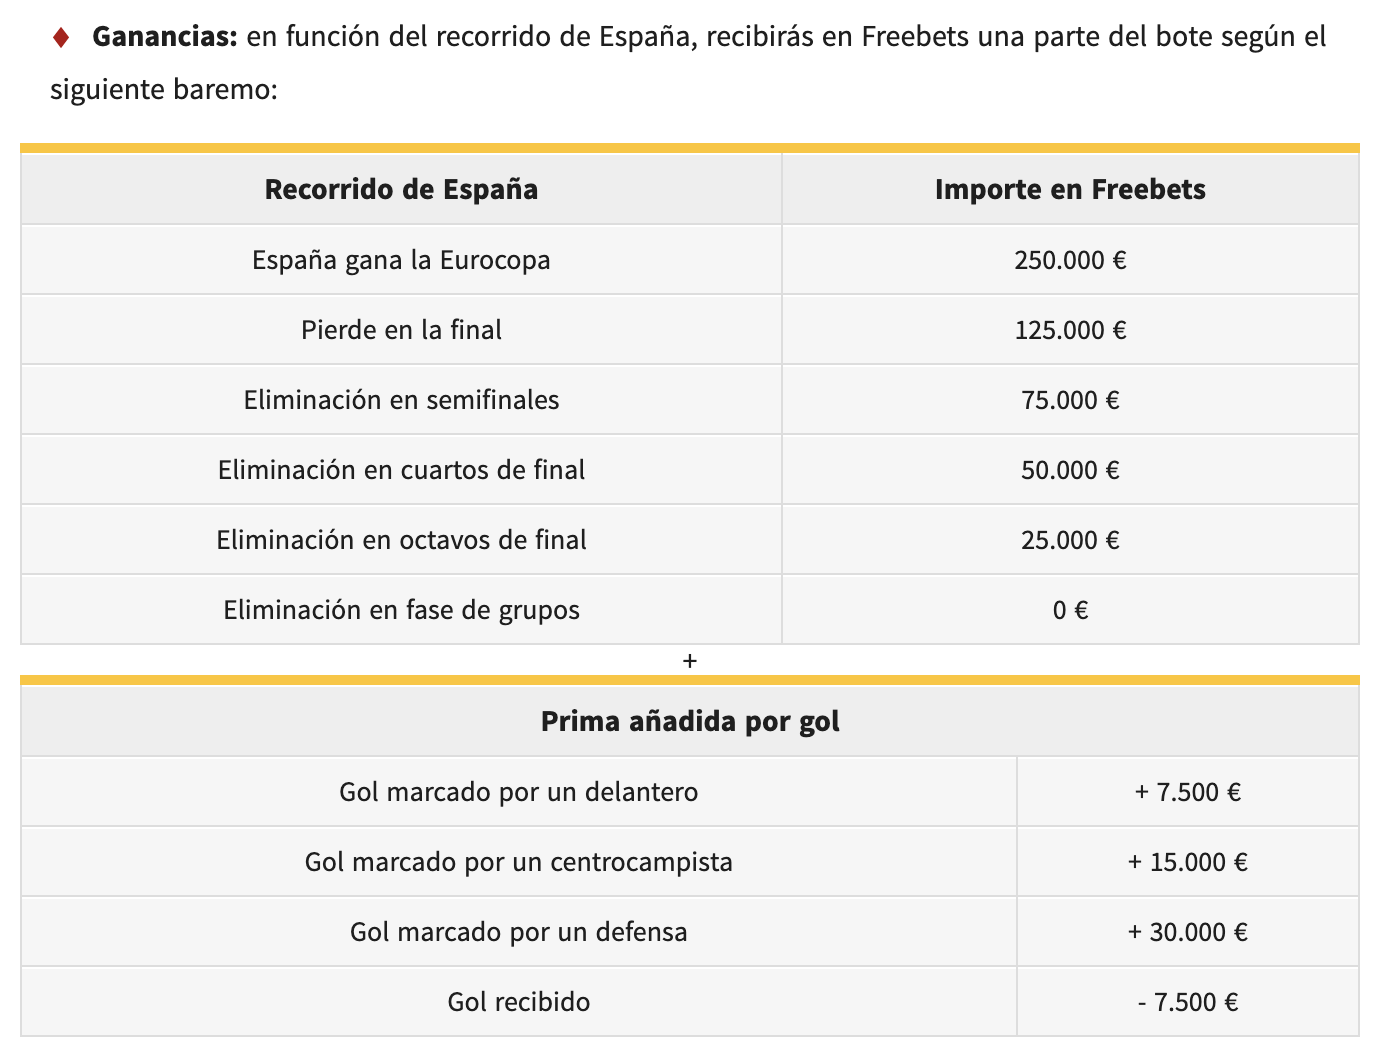Screen dimensions: 1380x1058
Task: Click the 'Importe en Freebets' column header
Action: [x=1070, y=189]
